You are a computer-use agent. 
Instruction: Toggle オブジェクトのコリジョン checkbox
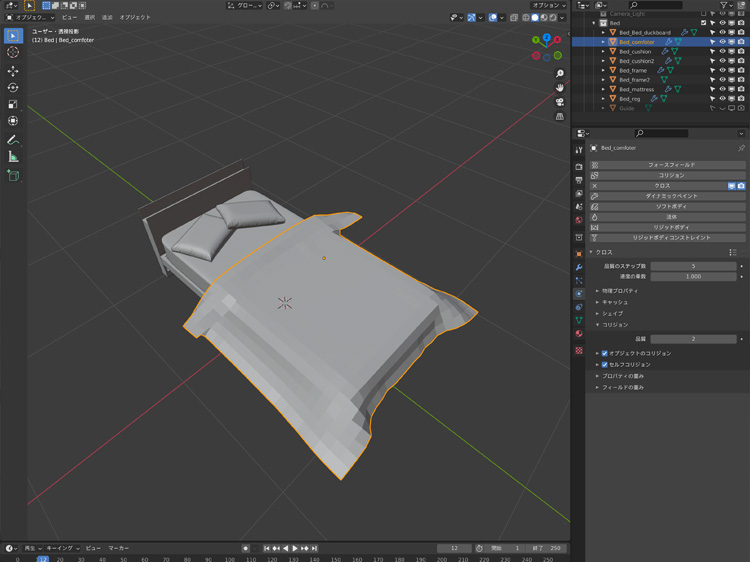pos(605,353)
